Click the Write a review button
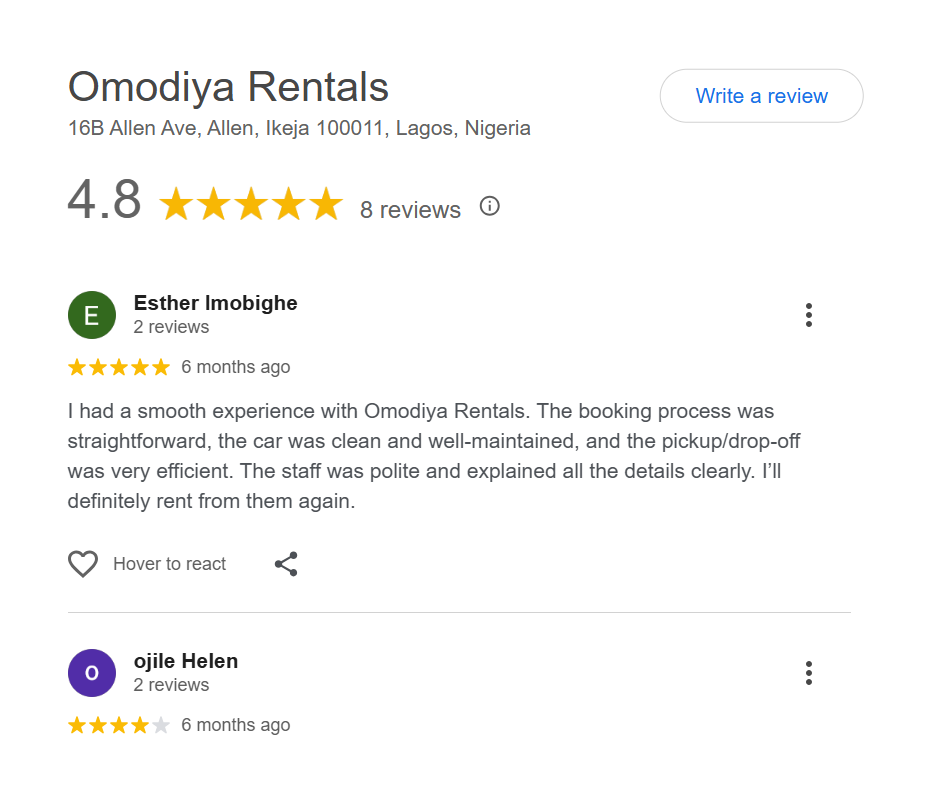The height and width of the screenshot is (792, 933). coord(761,95)
